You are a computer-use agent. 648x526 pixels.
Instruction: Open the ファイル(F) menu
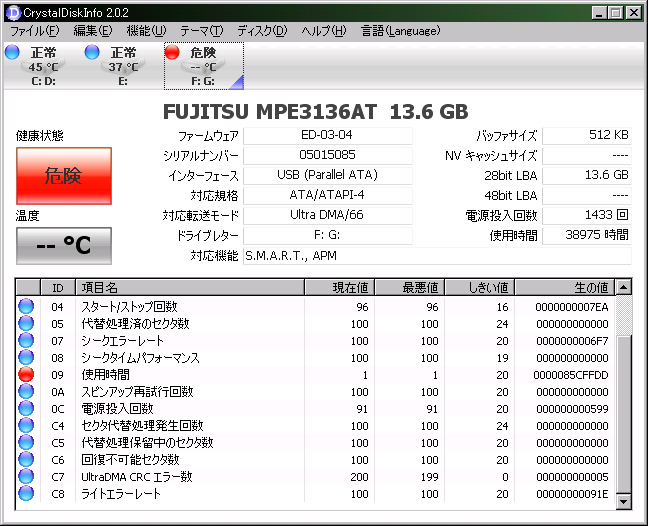coord(35,31)
